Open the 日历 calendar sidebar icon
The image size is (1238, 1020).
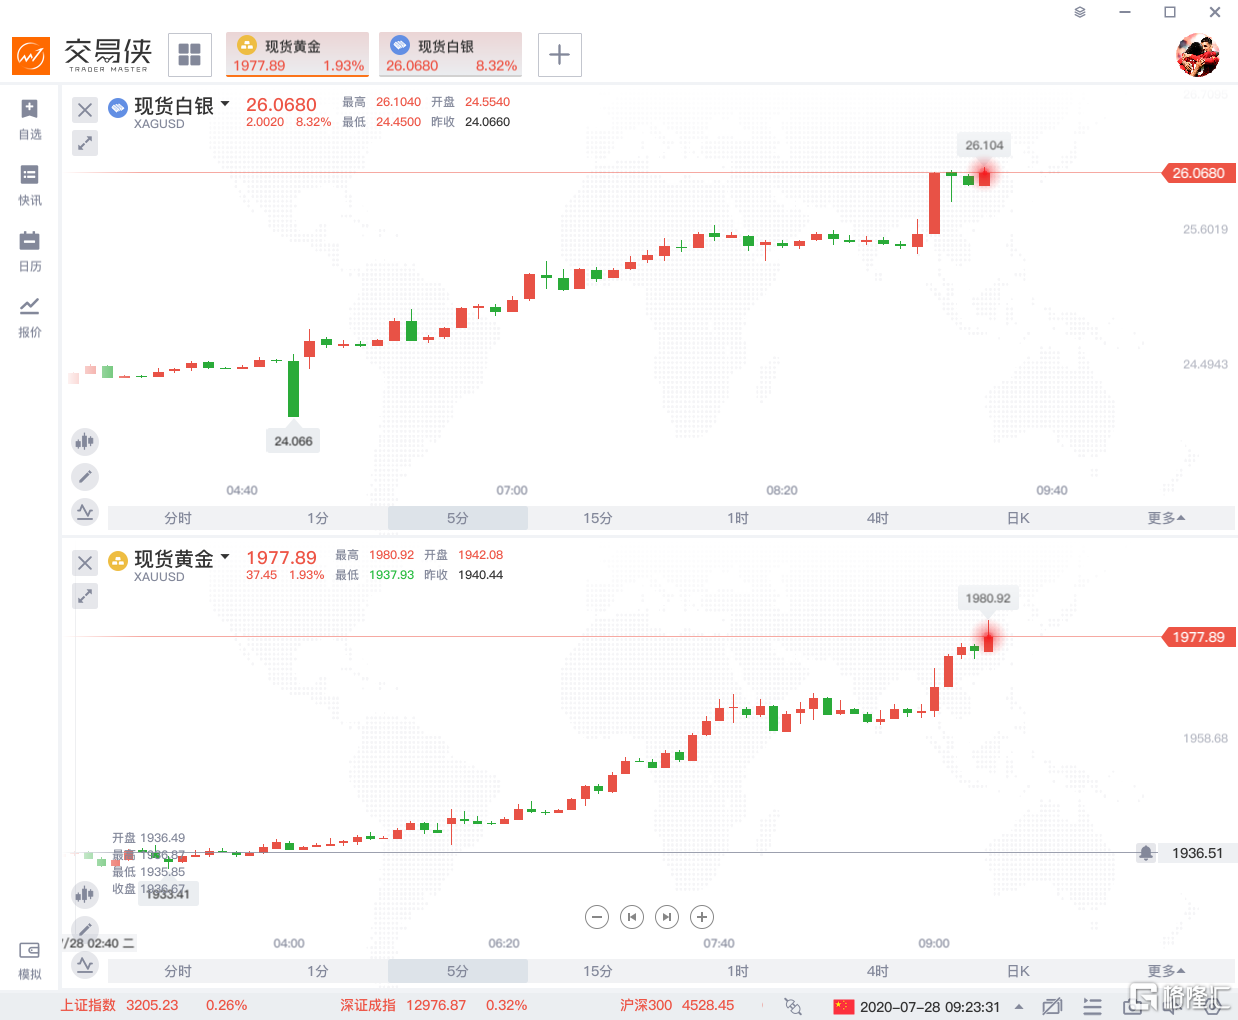pos(30,250)
